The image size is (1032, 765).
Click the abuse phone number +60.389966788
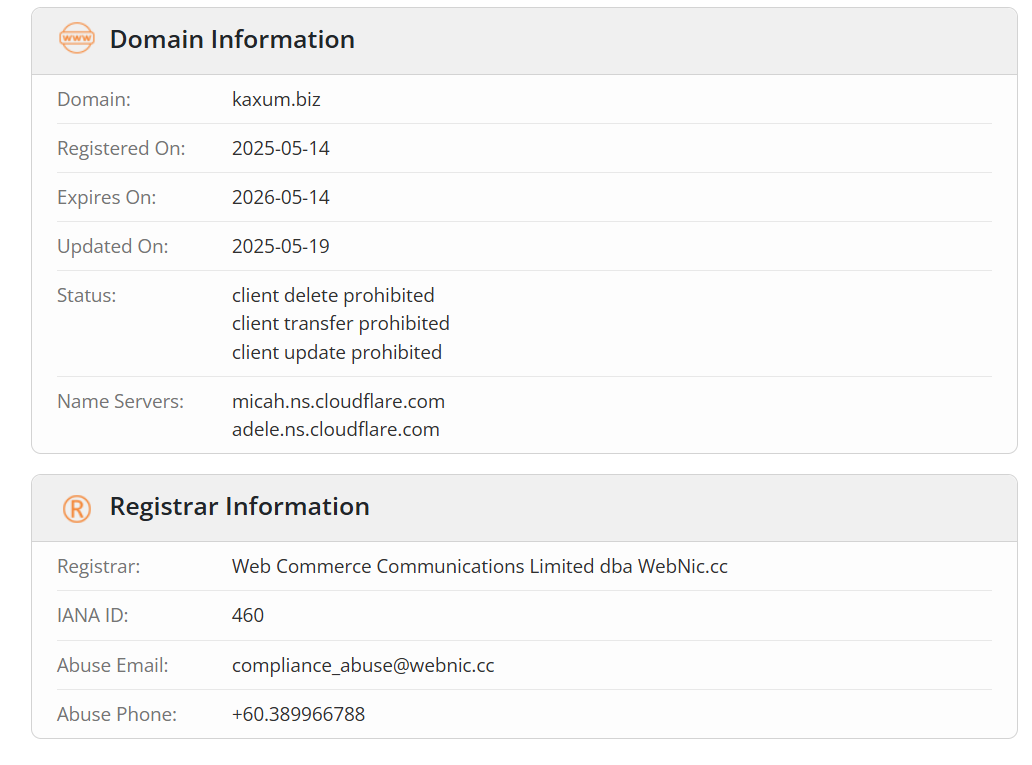coord(298,714)
